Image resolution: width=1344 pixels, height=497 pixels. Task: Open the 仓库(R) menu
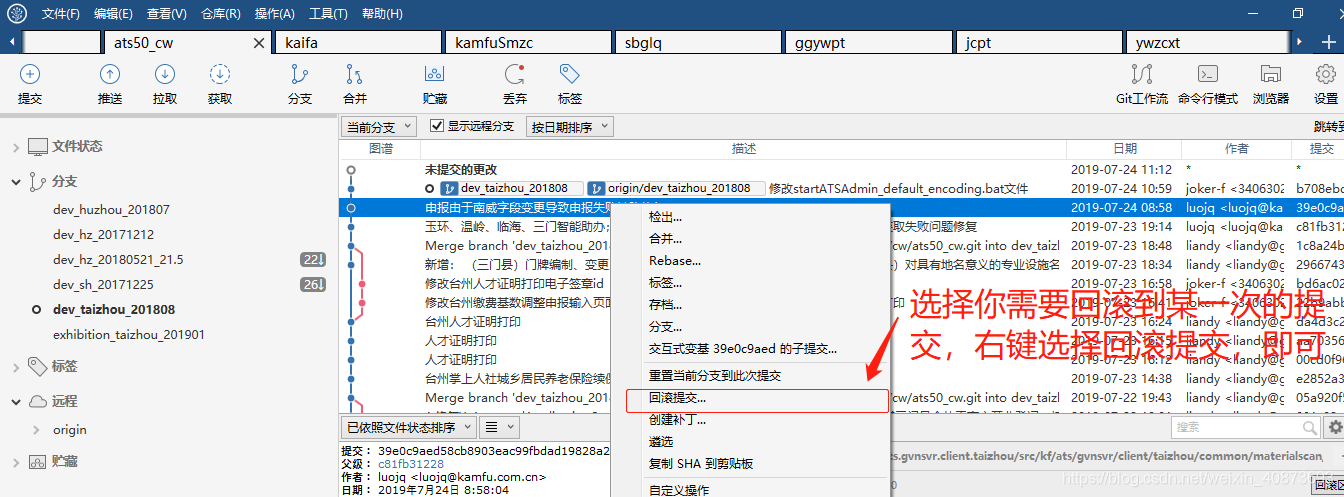220,14
